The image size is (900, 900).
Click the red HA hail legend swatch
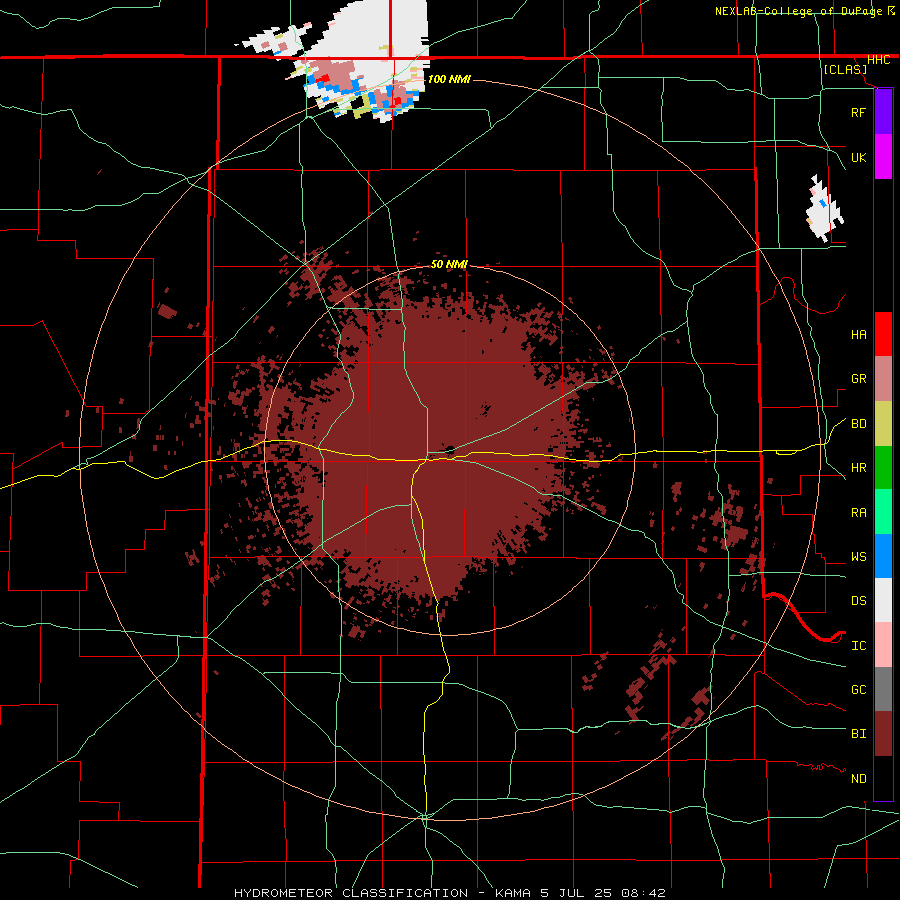(x=883, y=334)
